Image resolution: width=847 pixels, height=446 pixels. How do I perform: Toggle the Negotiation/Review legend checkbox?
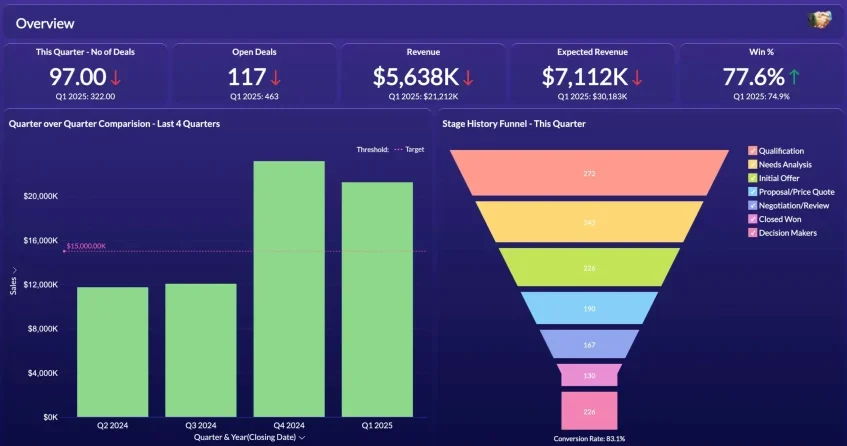[752, 205]
